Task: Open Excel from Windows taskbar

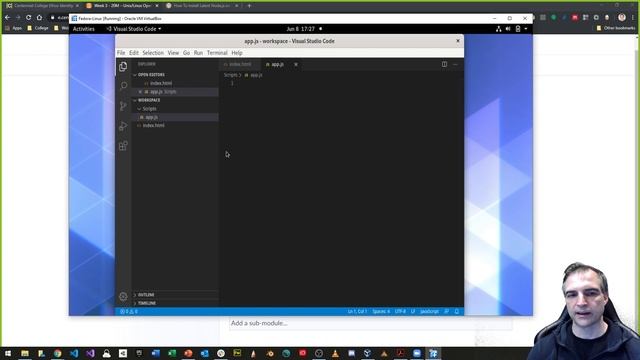Action: click(x=172, y=353)
